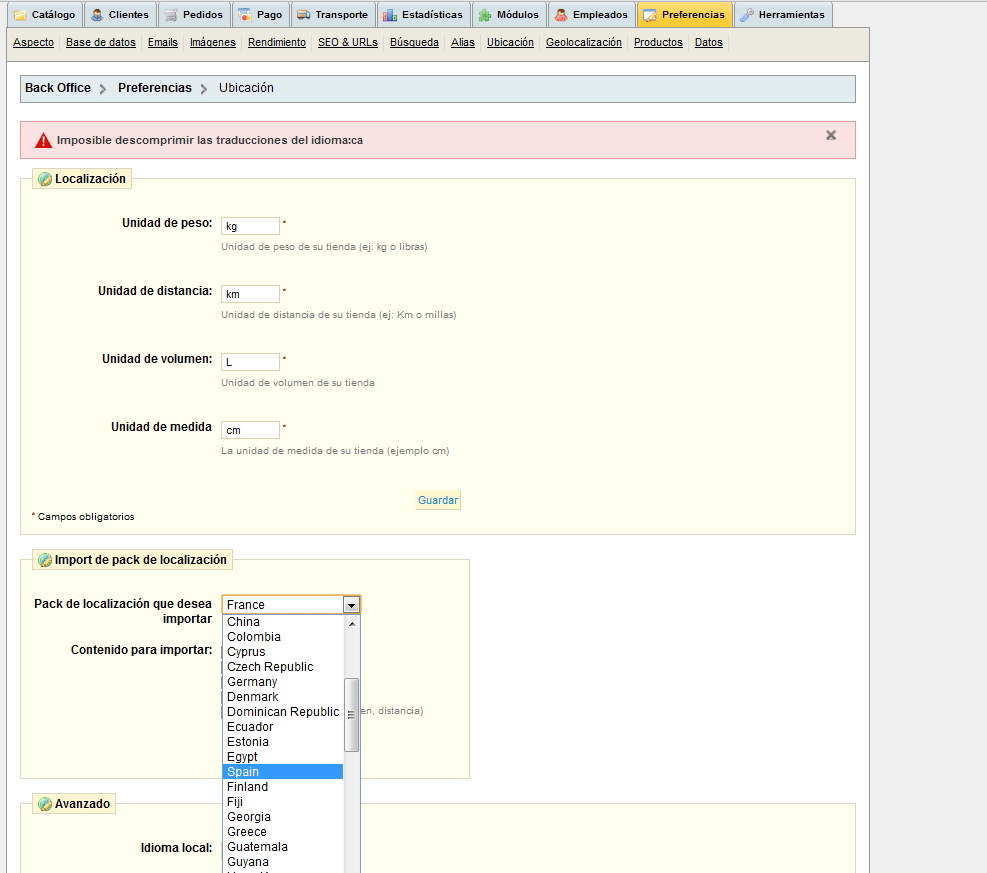Click the Pedidos basket icon

point(171,15)
